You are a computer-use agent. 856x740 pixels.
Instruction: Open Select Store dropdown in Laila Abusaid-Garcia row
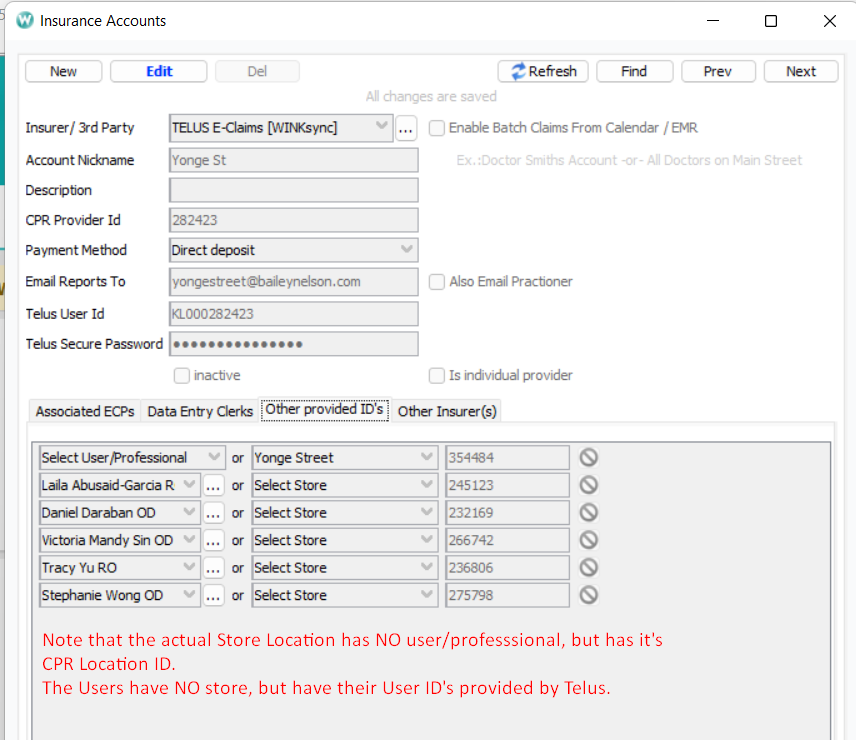pos(345,485)
